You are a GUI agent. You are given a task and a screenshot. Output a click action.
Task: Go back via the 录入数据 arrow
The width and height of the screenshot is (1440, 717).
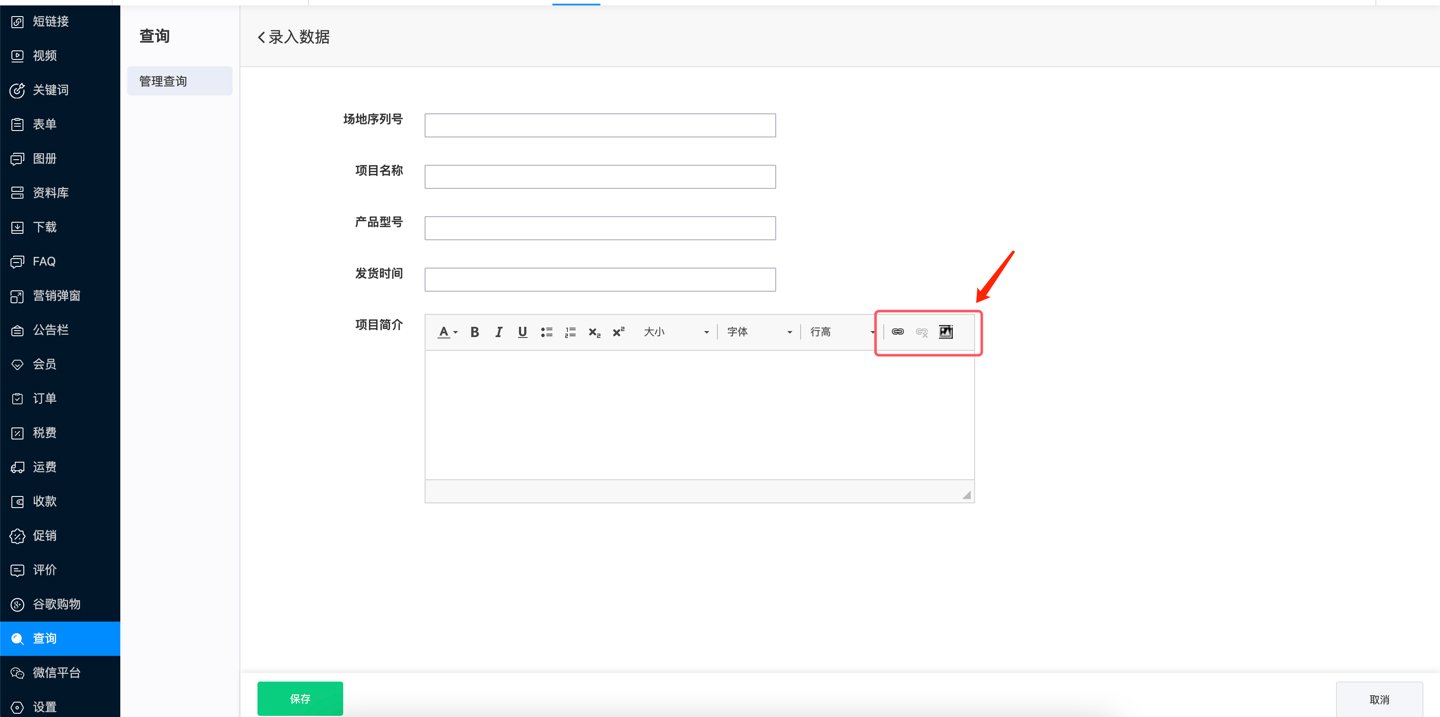click(x=262, y=37)
